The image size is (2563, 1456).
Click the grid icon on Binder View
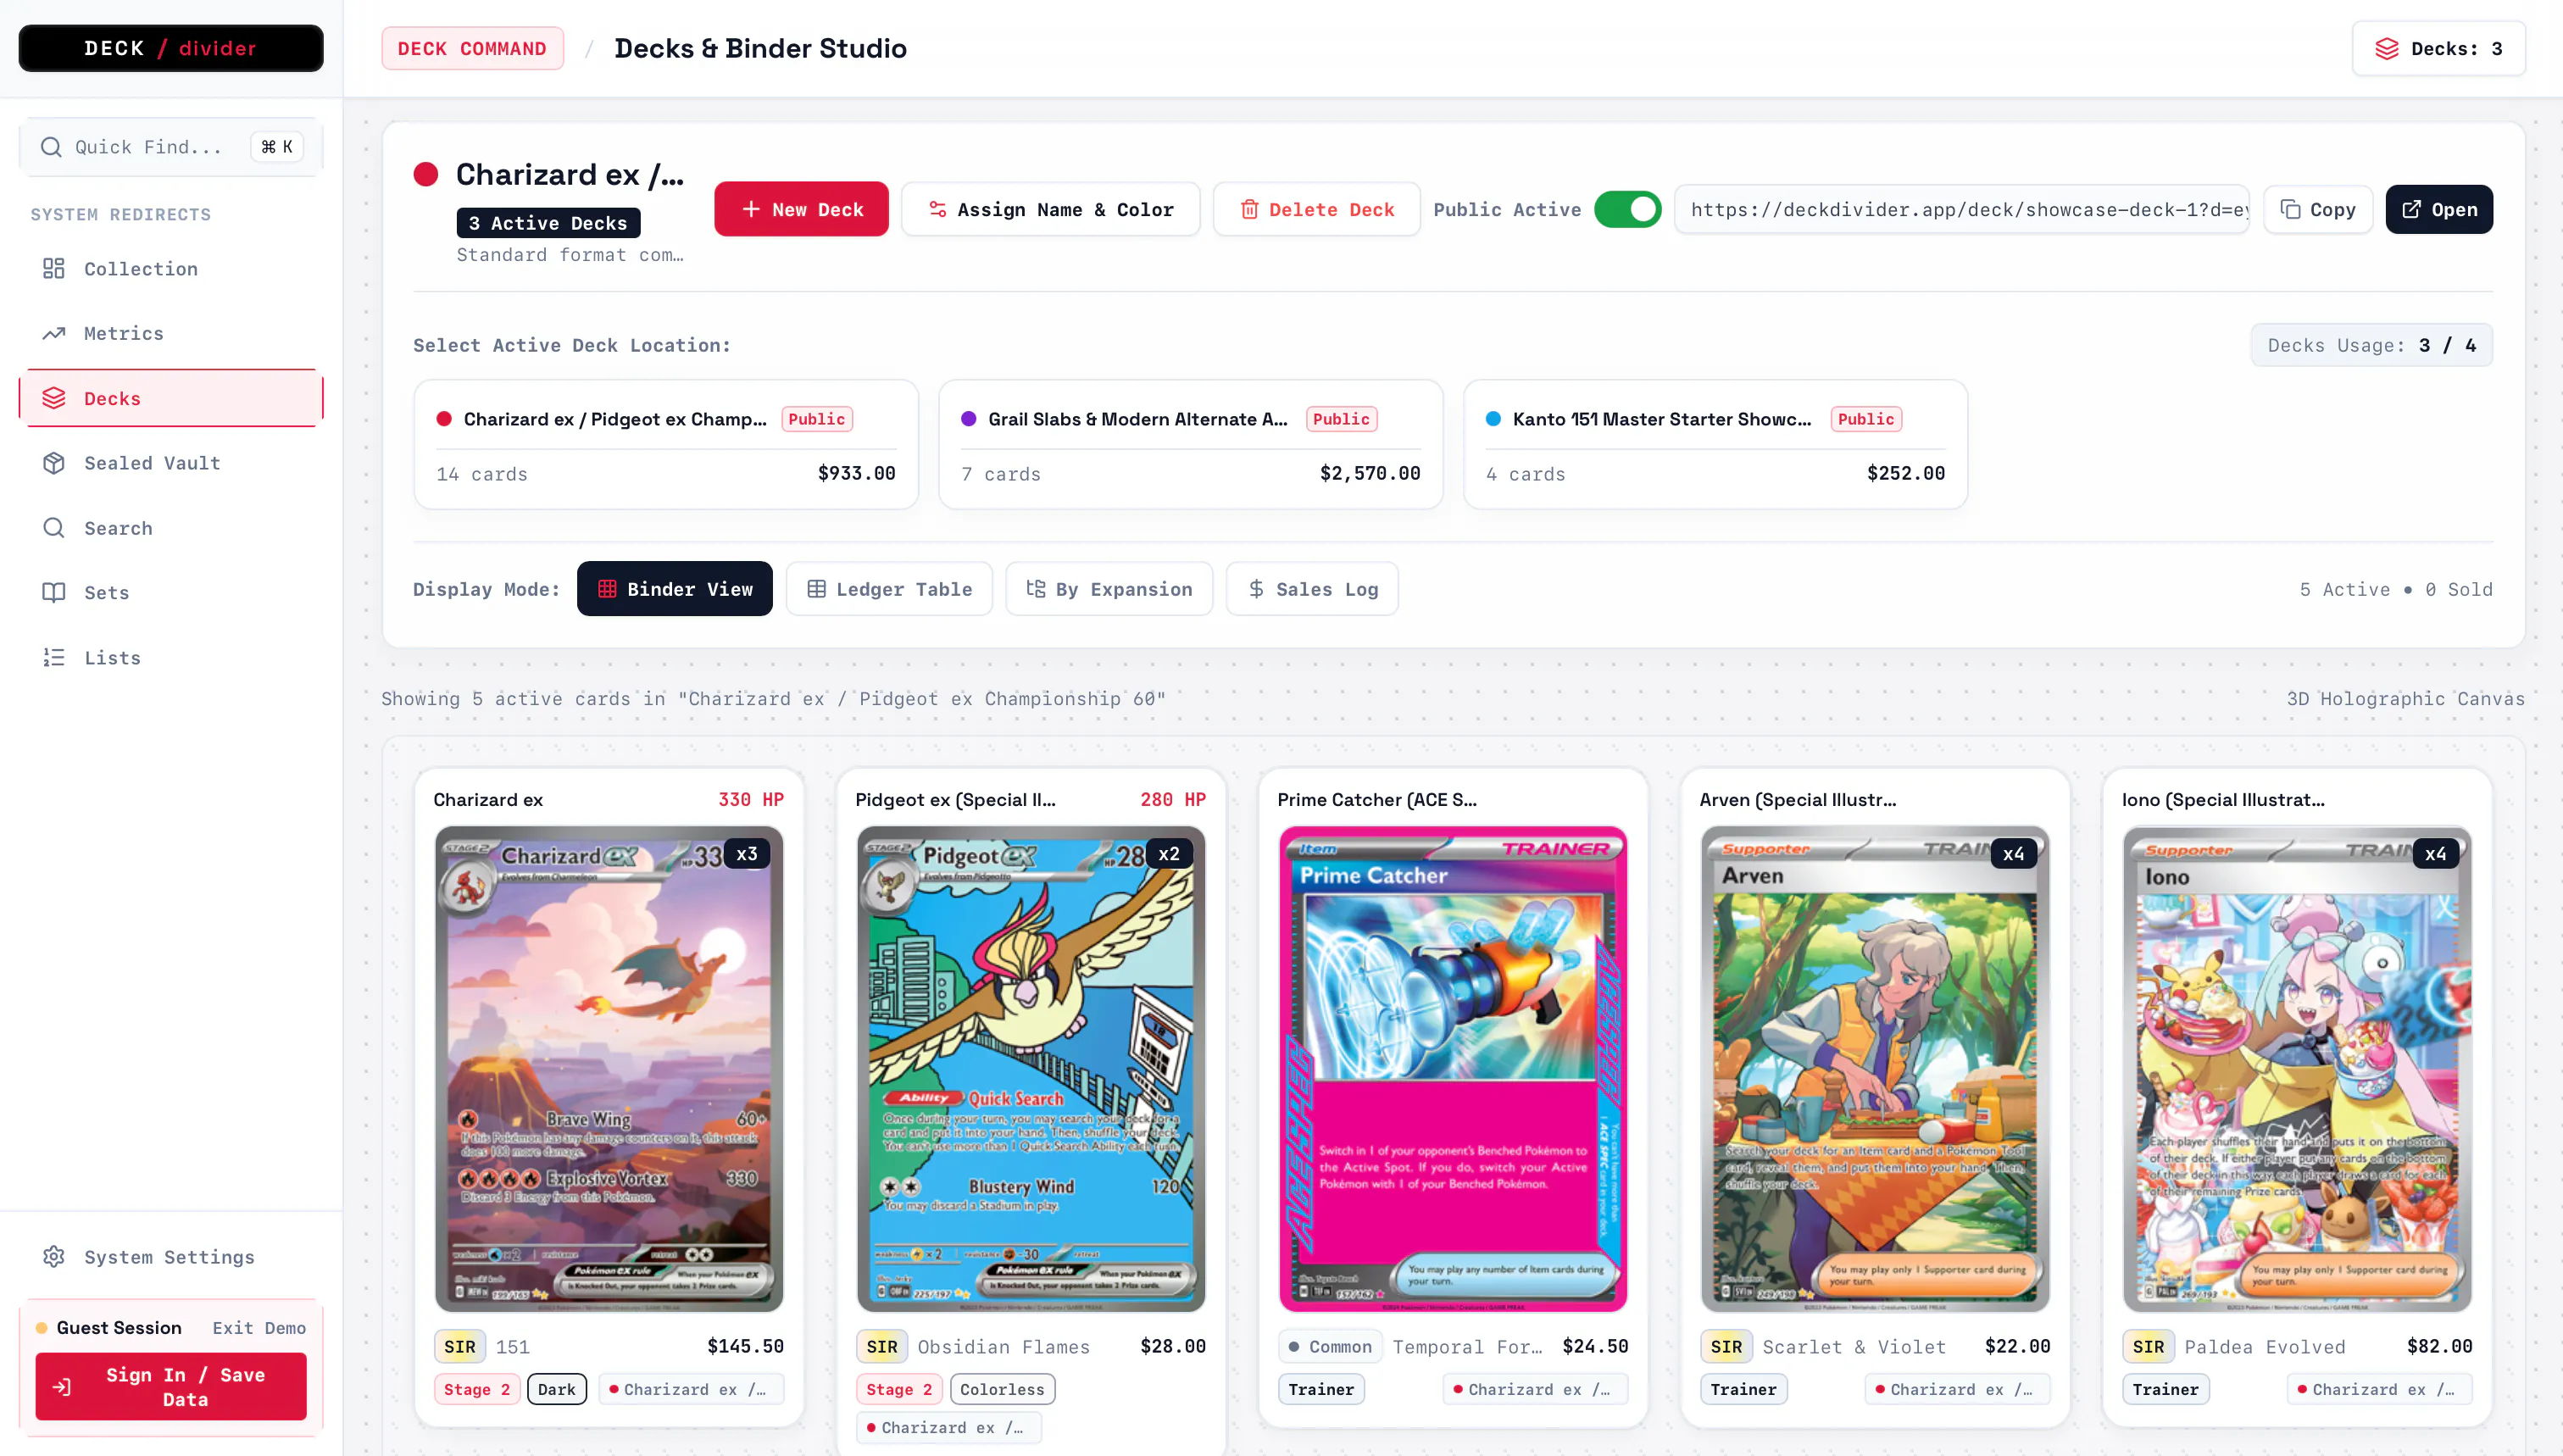pos(607,589)
